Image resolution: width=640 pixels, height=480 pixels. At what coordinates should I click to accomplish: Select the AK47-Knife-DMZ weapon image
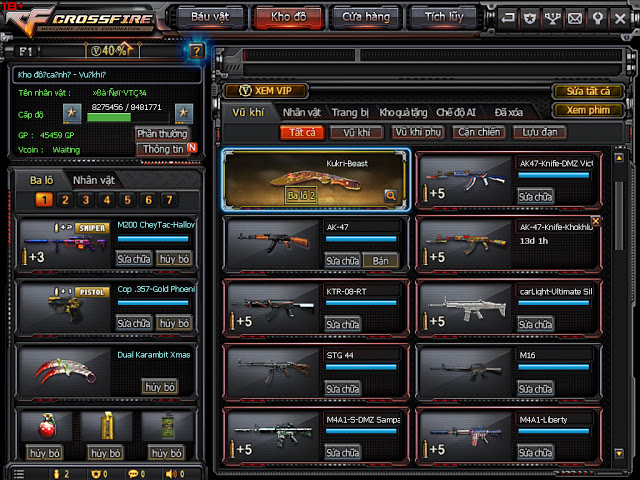coord(465,180)
